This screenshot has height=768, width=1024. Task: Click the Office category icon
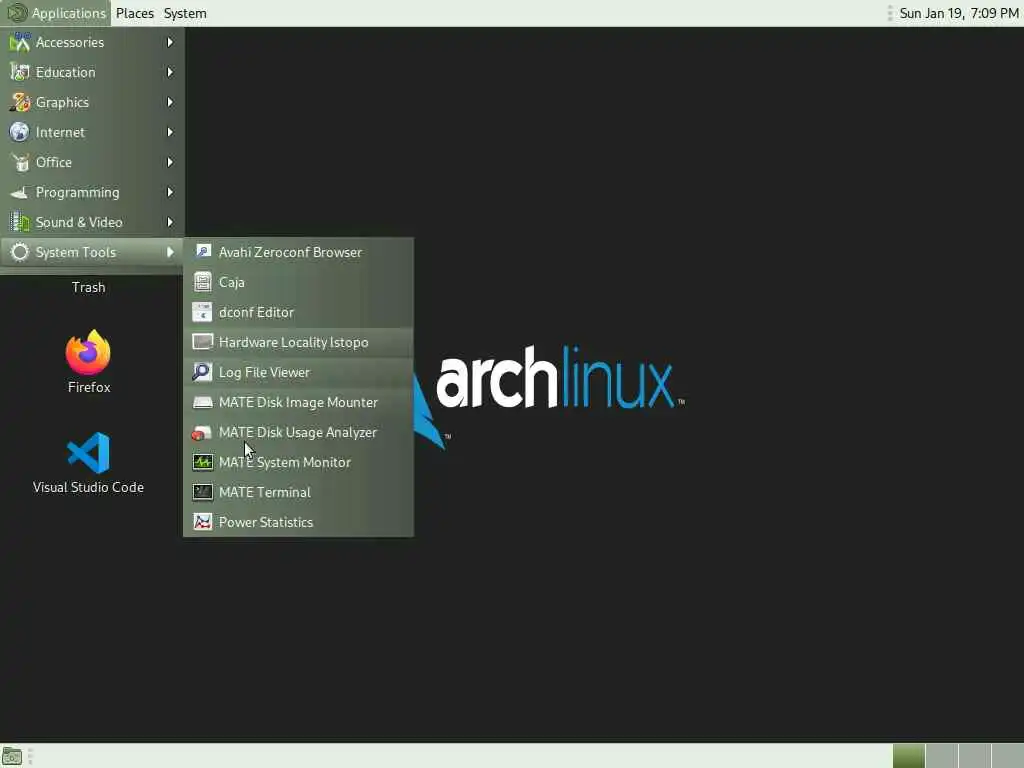(x=20, y=162)
